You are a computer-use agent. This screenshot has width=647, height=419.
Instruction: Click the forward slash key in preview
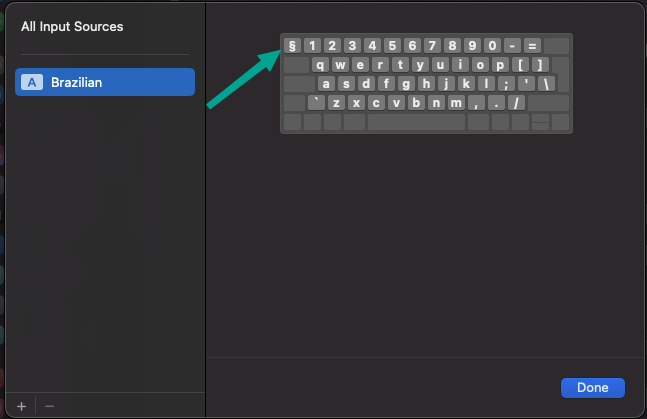click(516, 102)
